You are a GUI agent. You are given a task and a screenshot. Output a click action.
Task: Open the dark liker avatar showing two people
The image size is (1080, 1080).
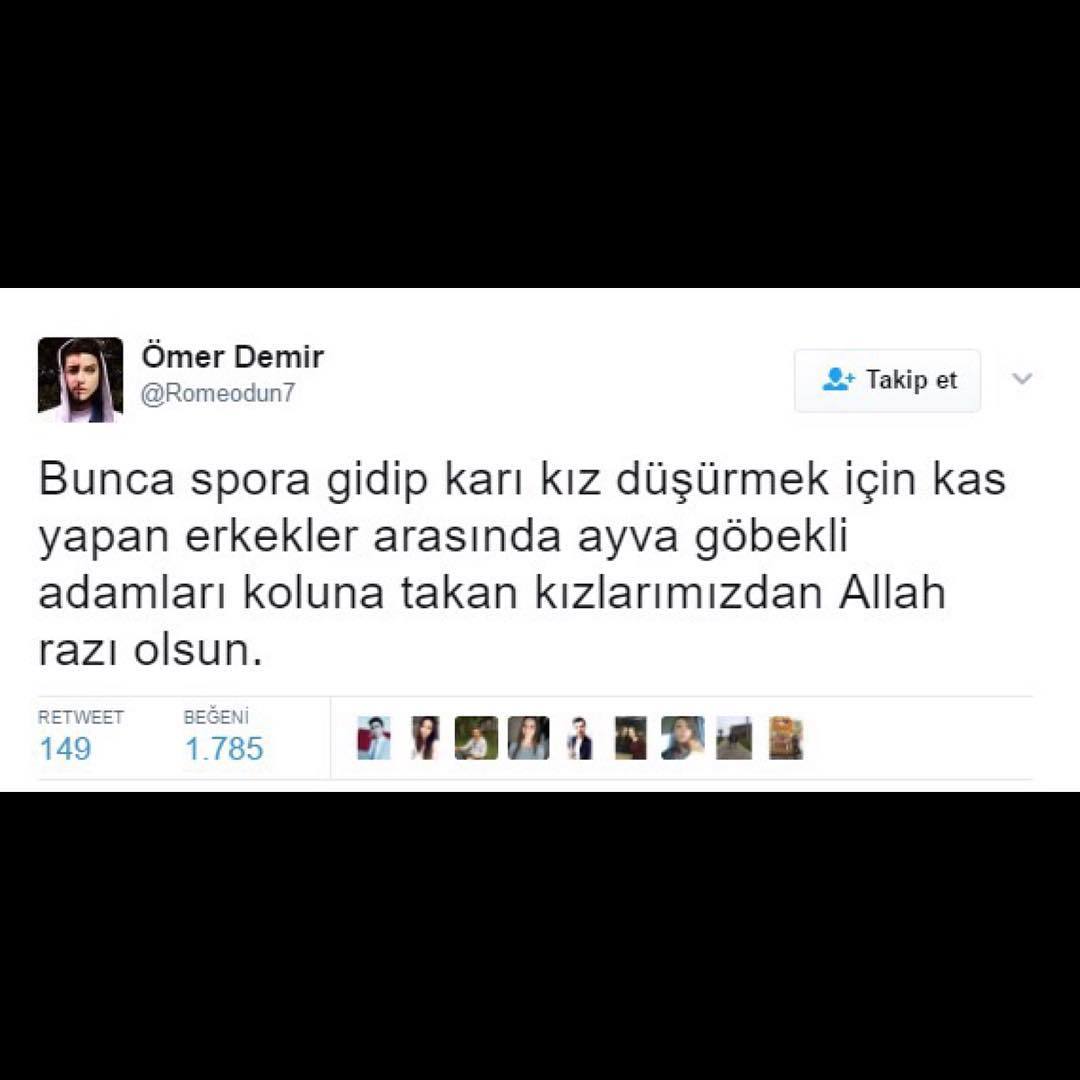point(631,738)
